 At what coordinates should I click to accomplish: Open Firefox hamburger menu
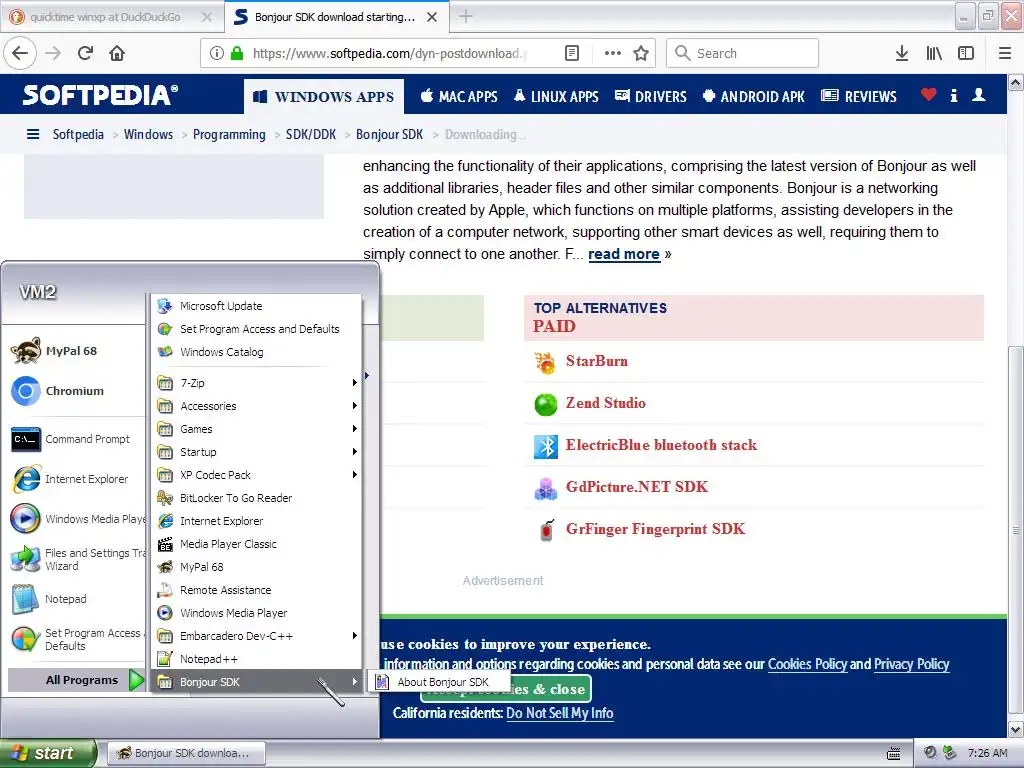click(1005, 54)
